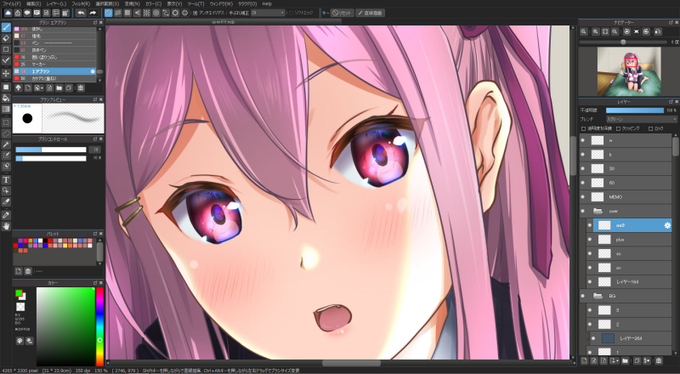The height and width of the screenshot is (374, 680).
Task: Click the navigator rotation slider handle
Action: click(623, 42)
